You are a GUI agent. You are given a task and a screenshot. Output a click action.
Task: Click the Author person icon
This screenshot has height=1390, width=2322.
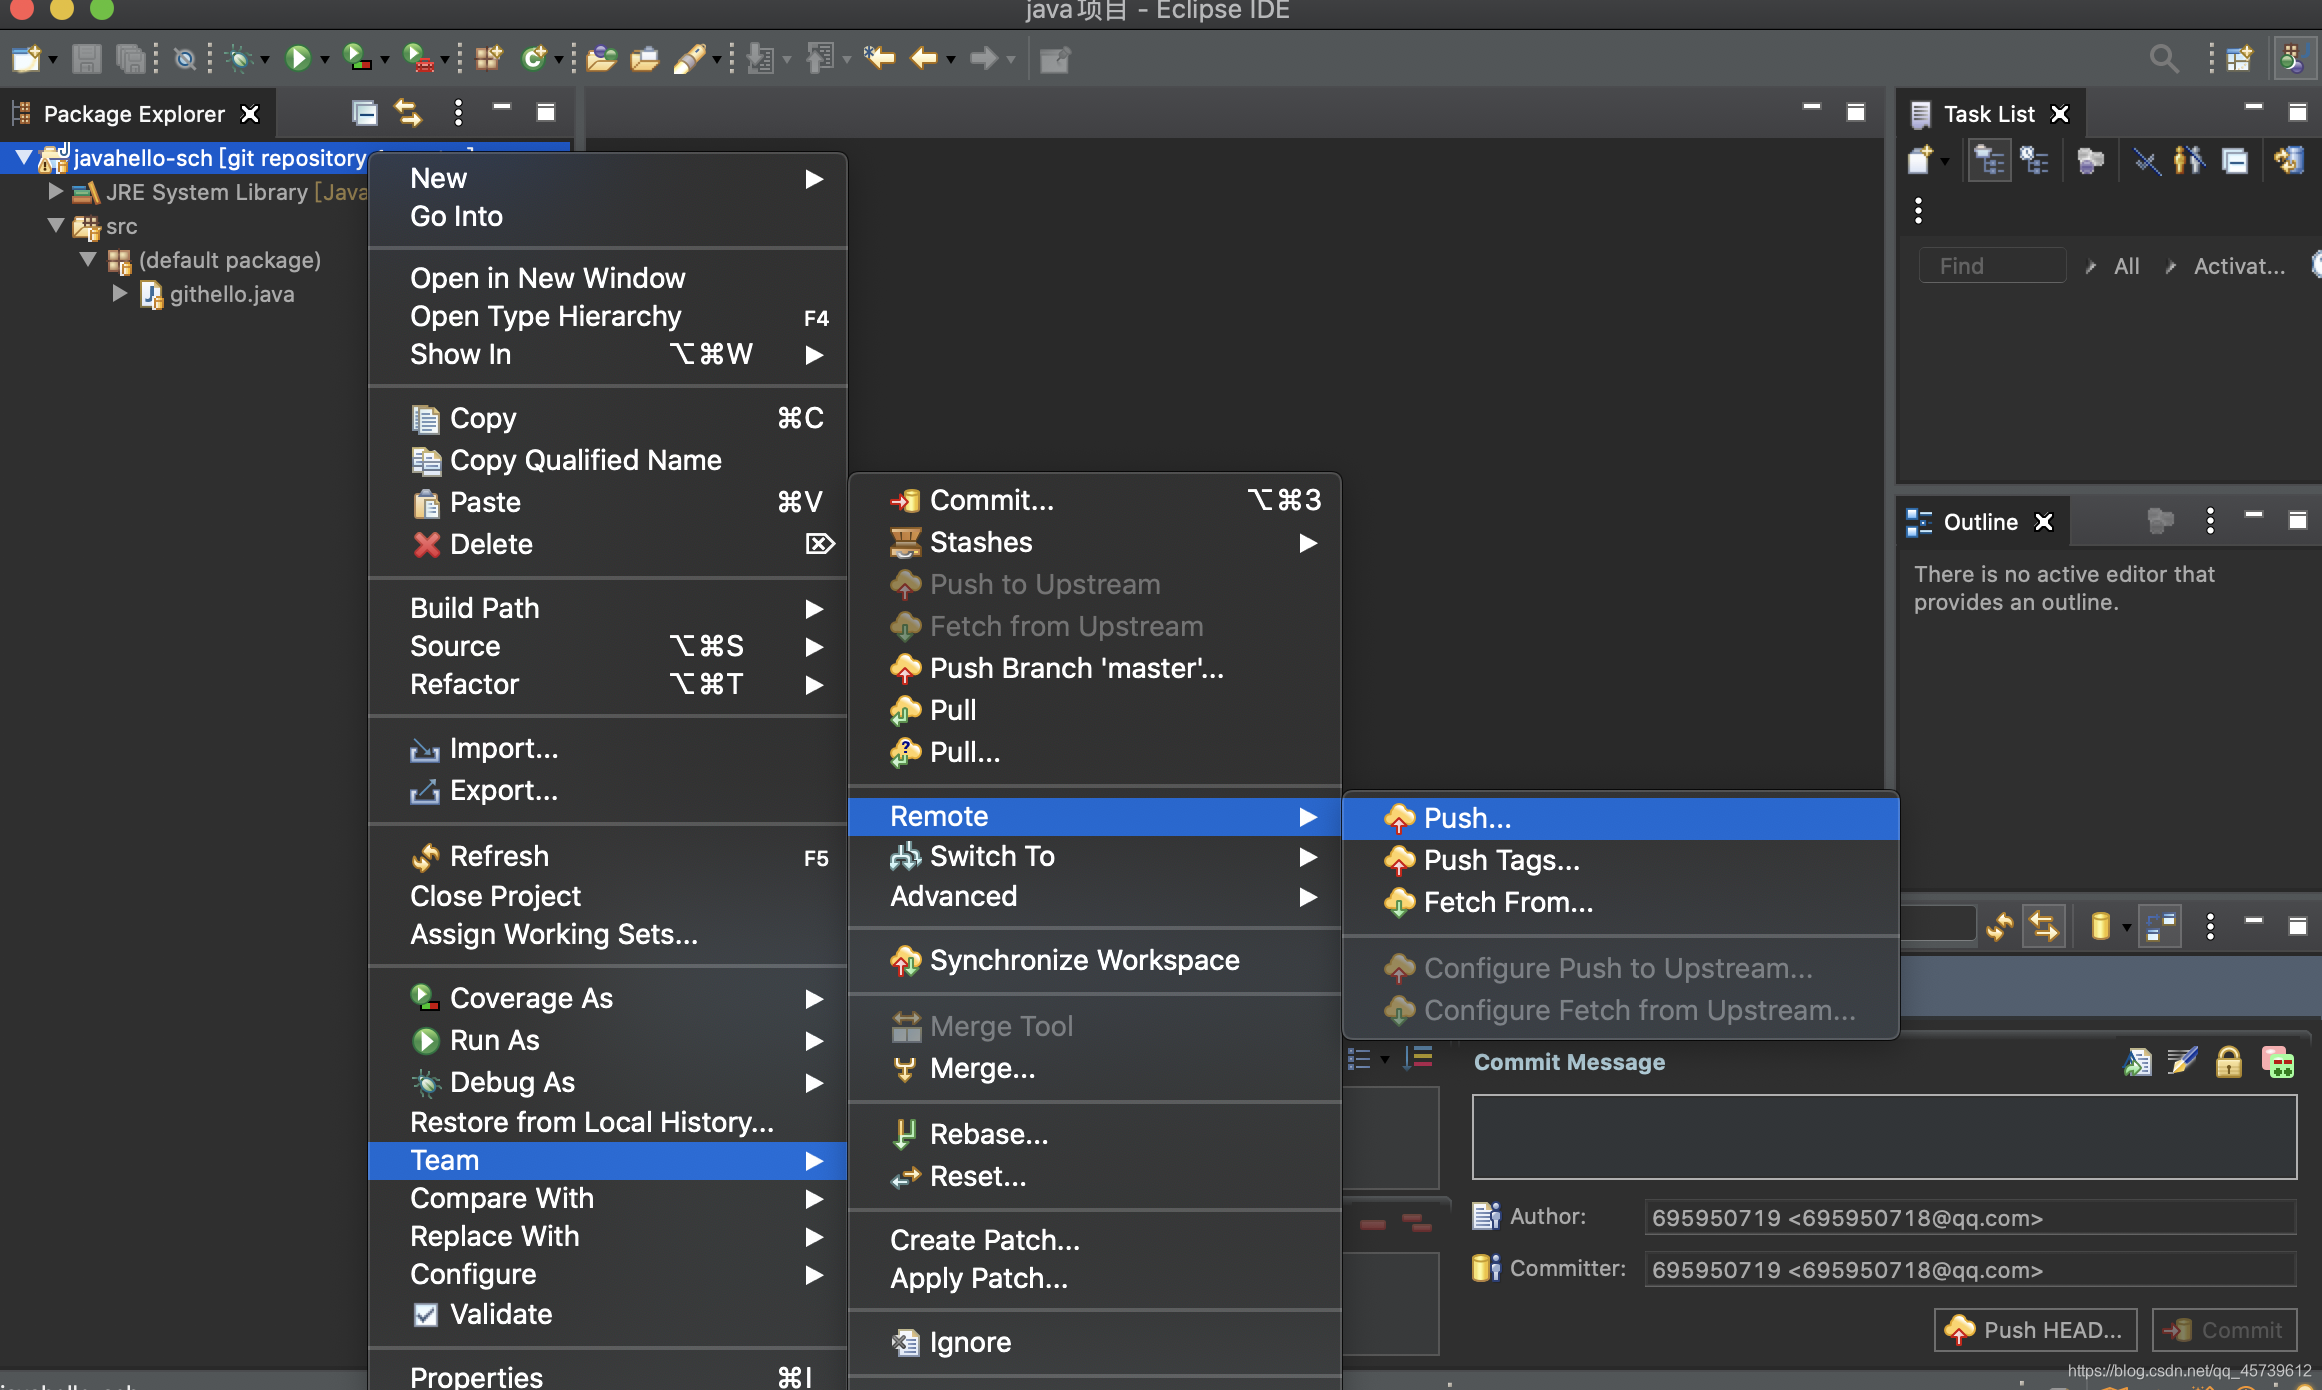tap(1486, 1216)
